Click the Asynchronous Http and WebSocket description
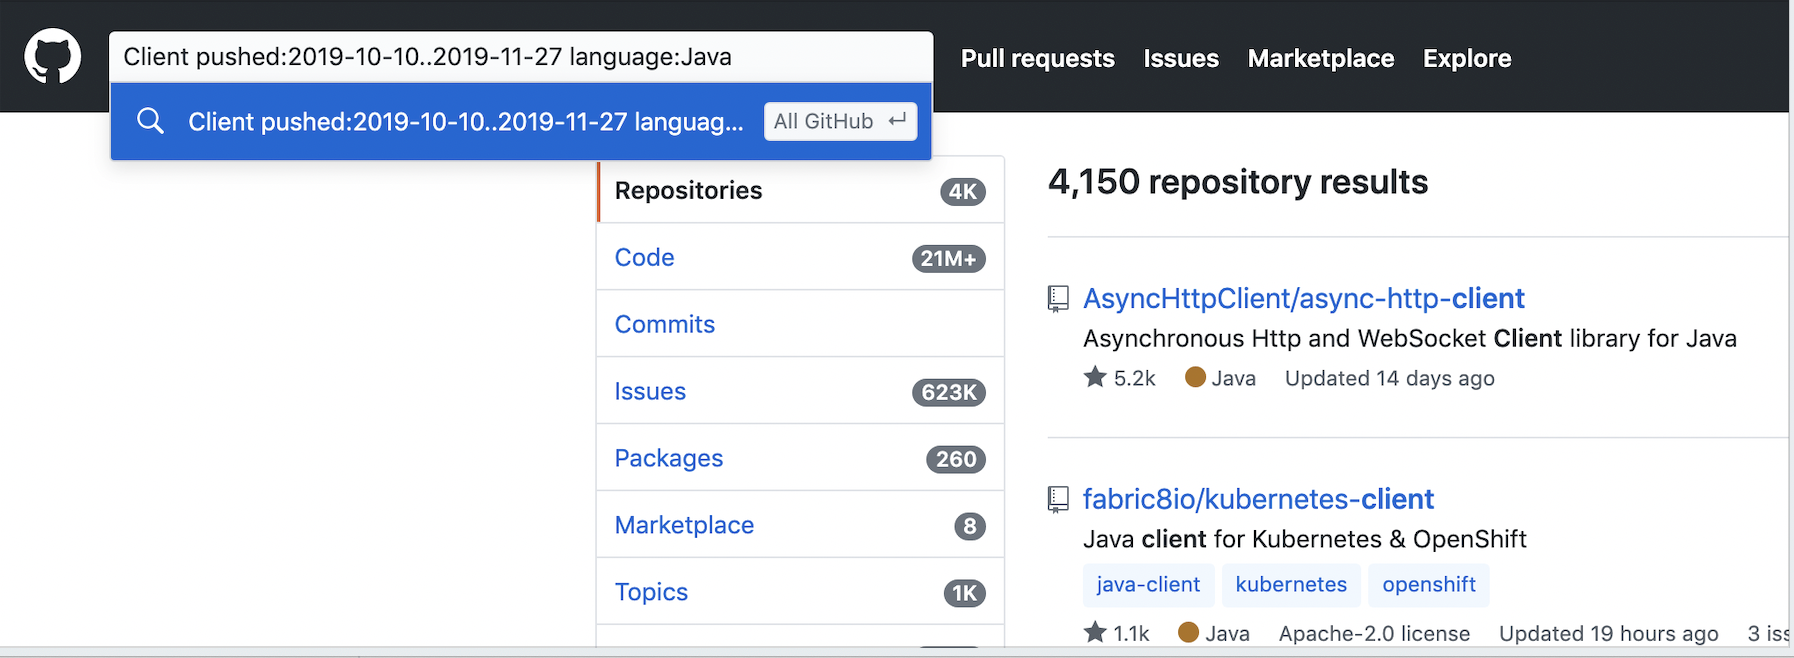 coord(1410,339)
